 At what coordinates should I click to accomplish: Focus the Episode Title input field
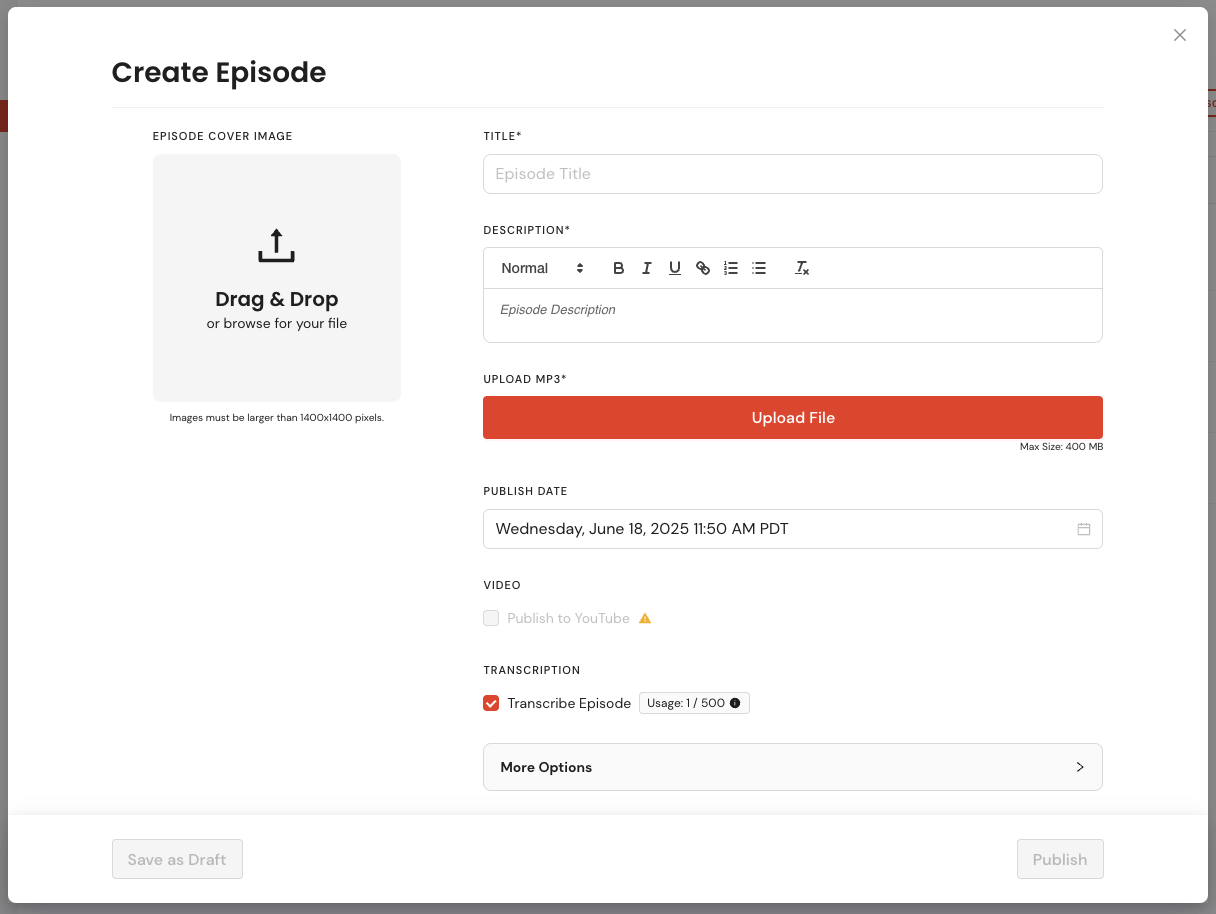pos(793,174)
